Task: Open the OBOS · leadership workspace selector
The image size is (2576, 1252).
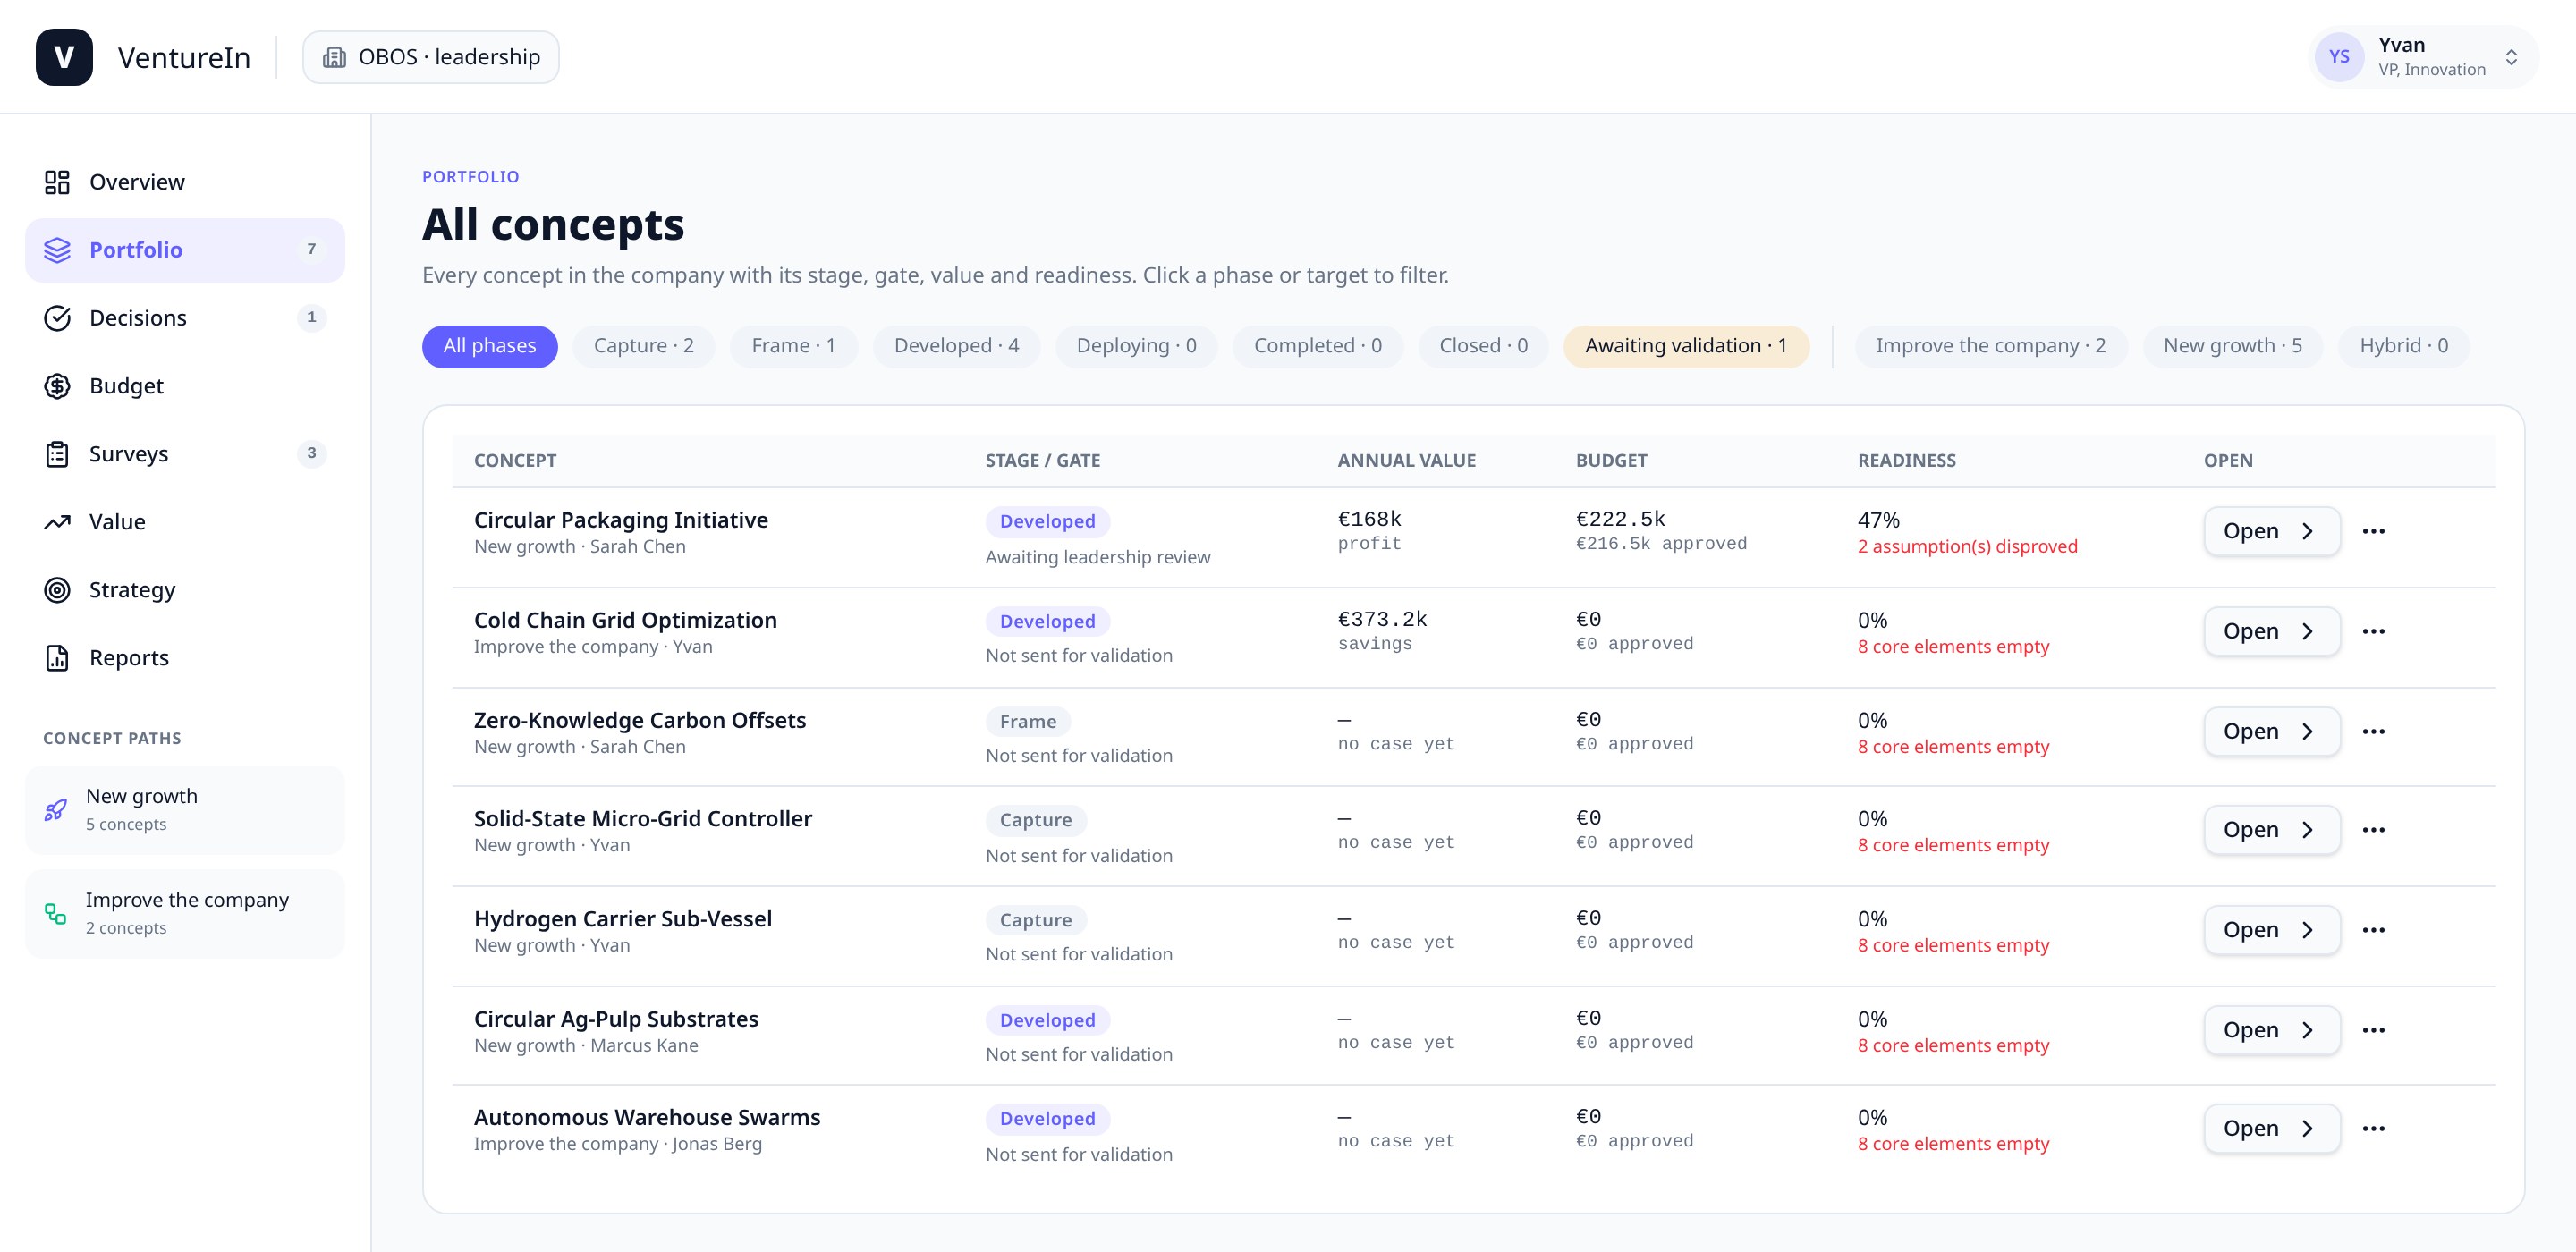Action: click(431, 57)
